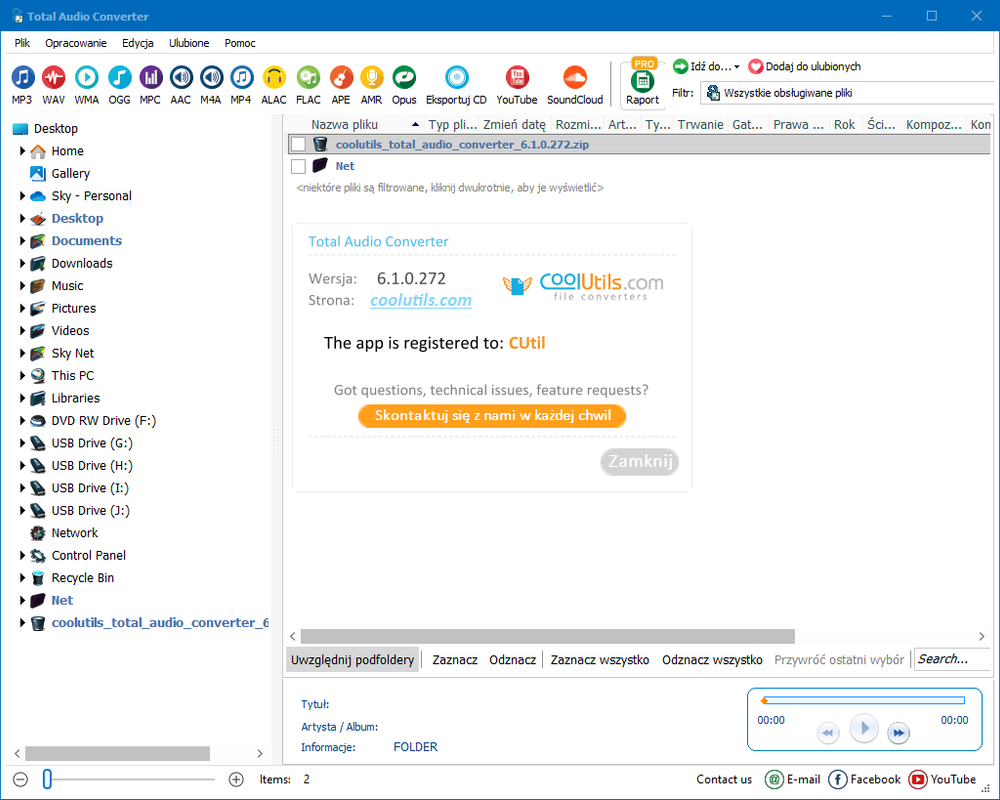
Task: Click the zoom slider handle
Action: [x=47, y=779]
